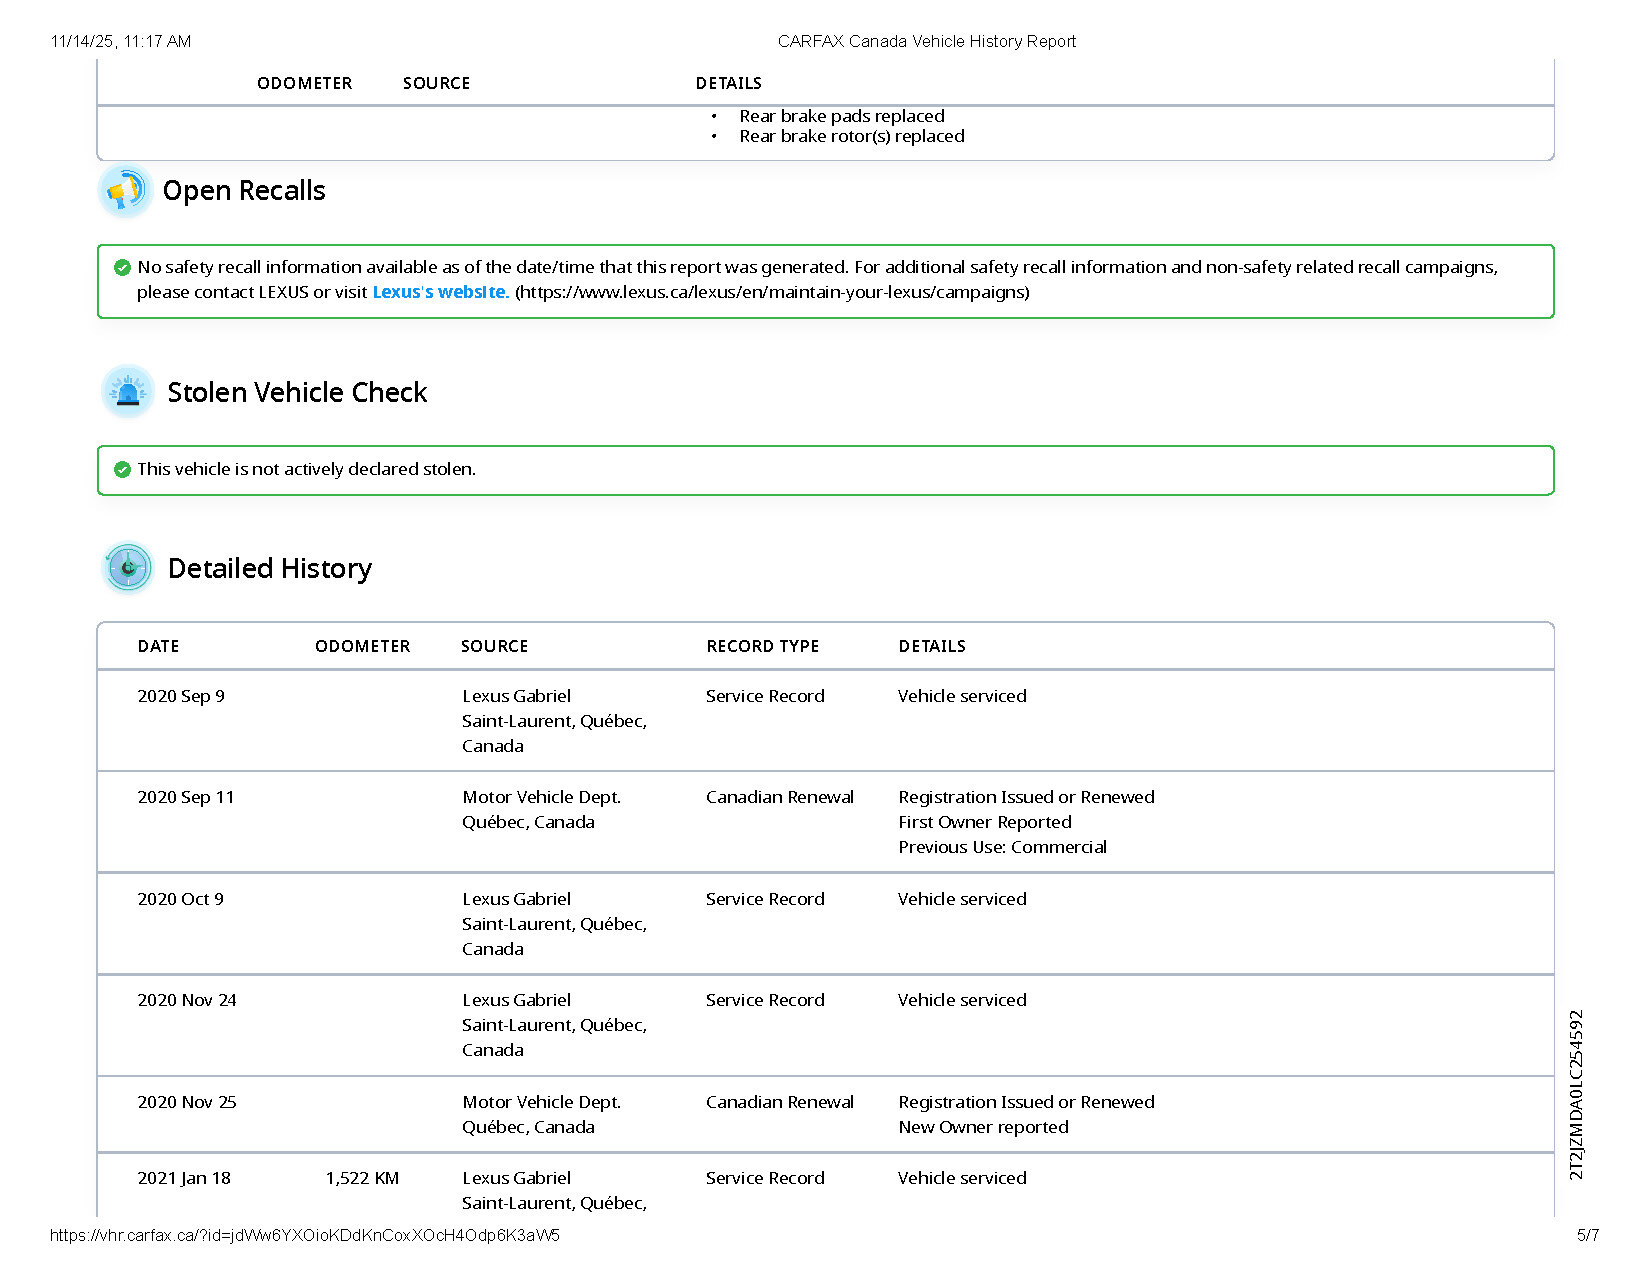Click the Detailed History clock icon
This screenshot has width=1650, height=1275.
tap(128, 568)
